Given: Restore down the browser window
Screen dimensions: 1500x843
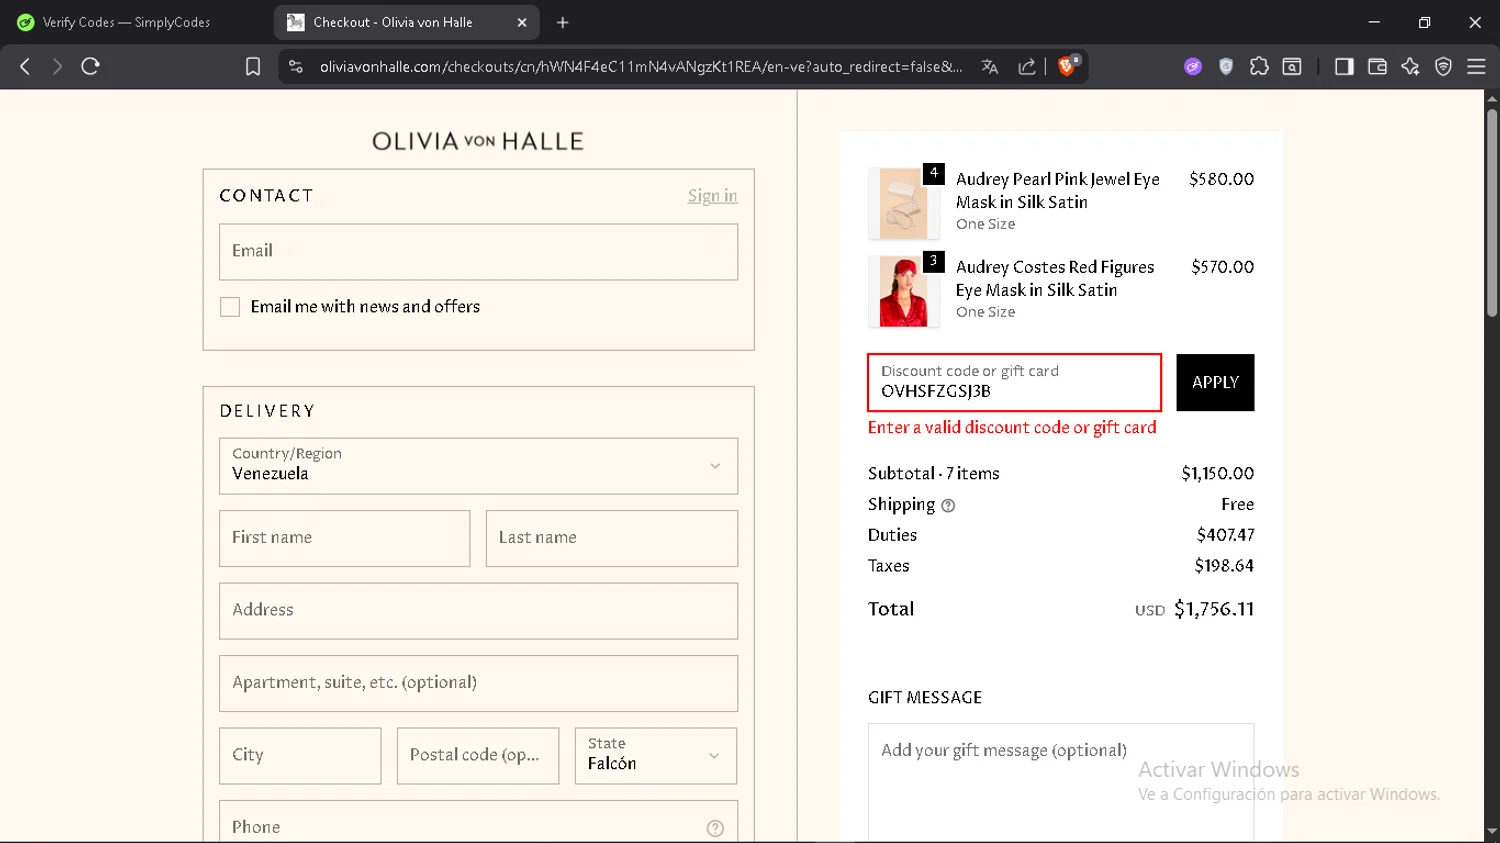Looking at the screenshot, I should click(1424, 22).
